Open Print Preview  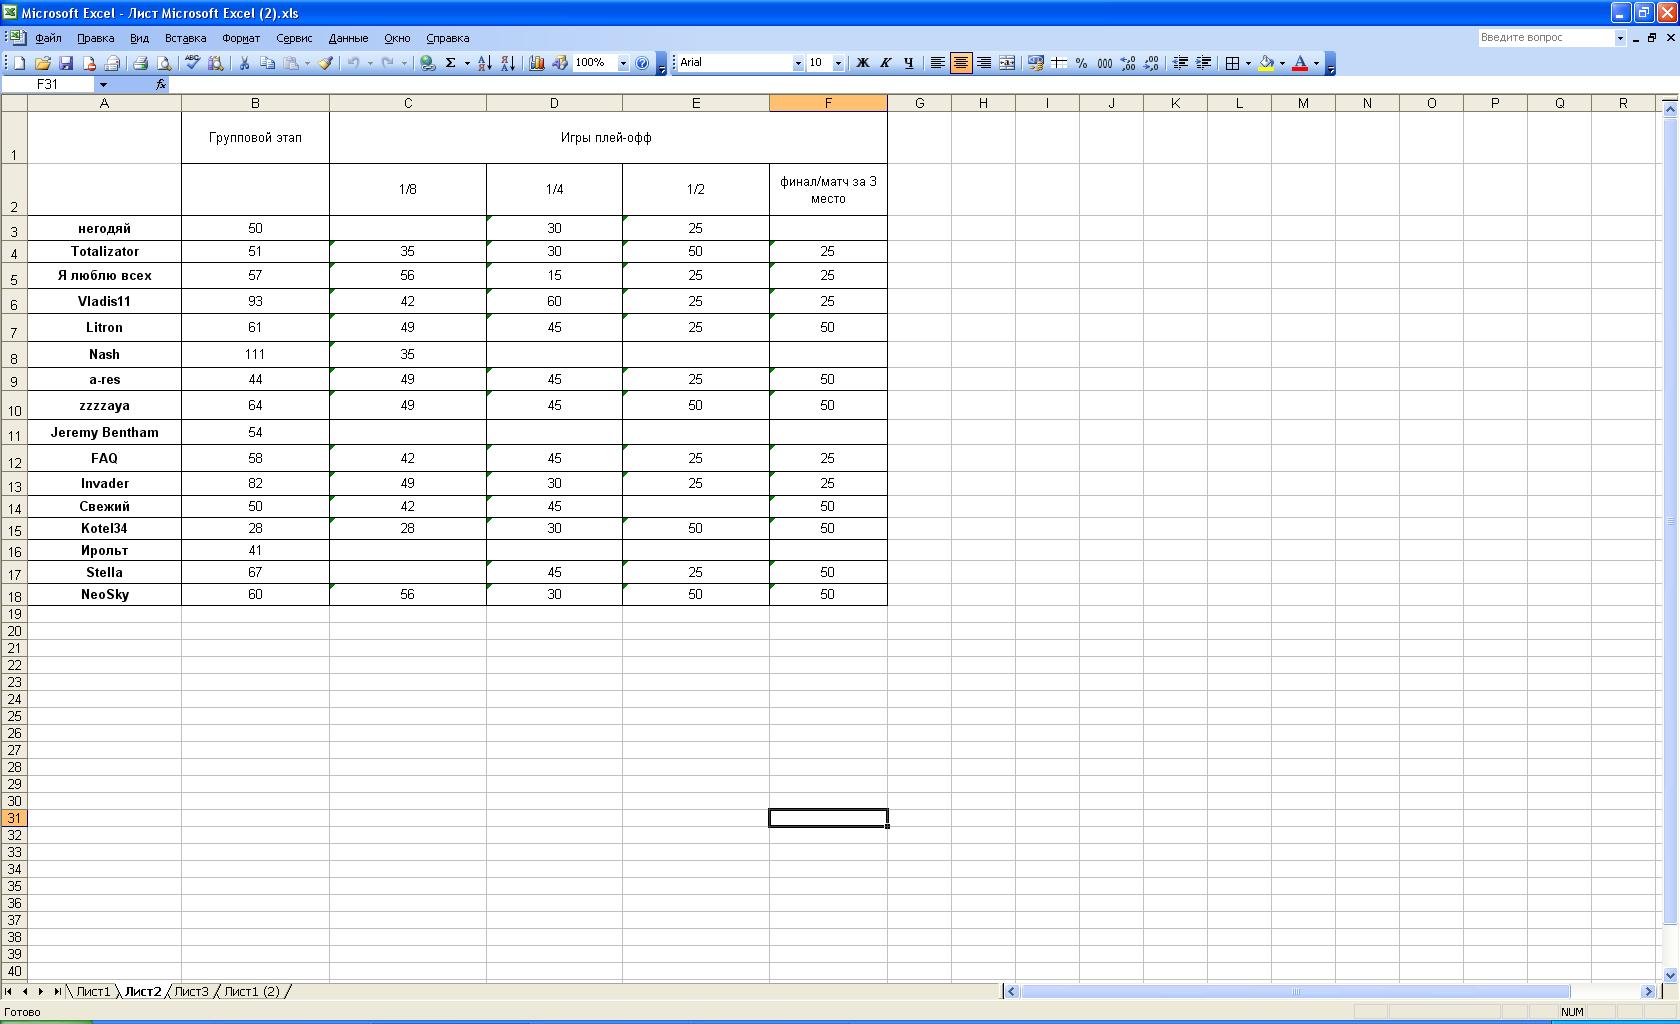tap(164, 63)
